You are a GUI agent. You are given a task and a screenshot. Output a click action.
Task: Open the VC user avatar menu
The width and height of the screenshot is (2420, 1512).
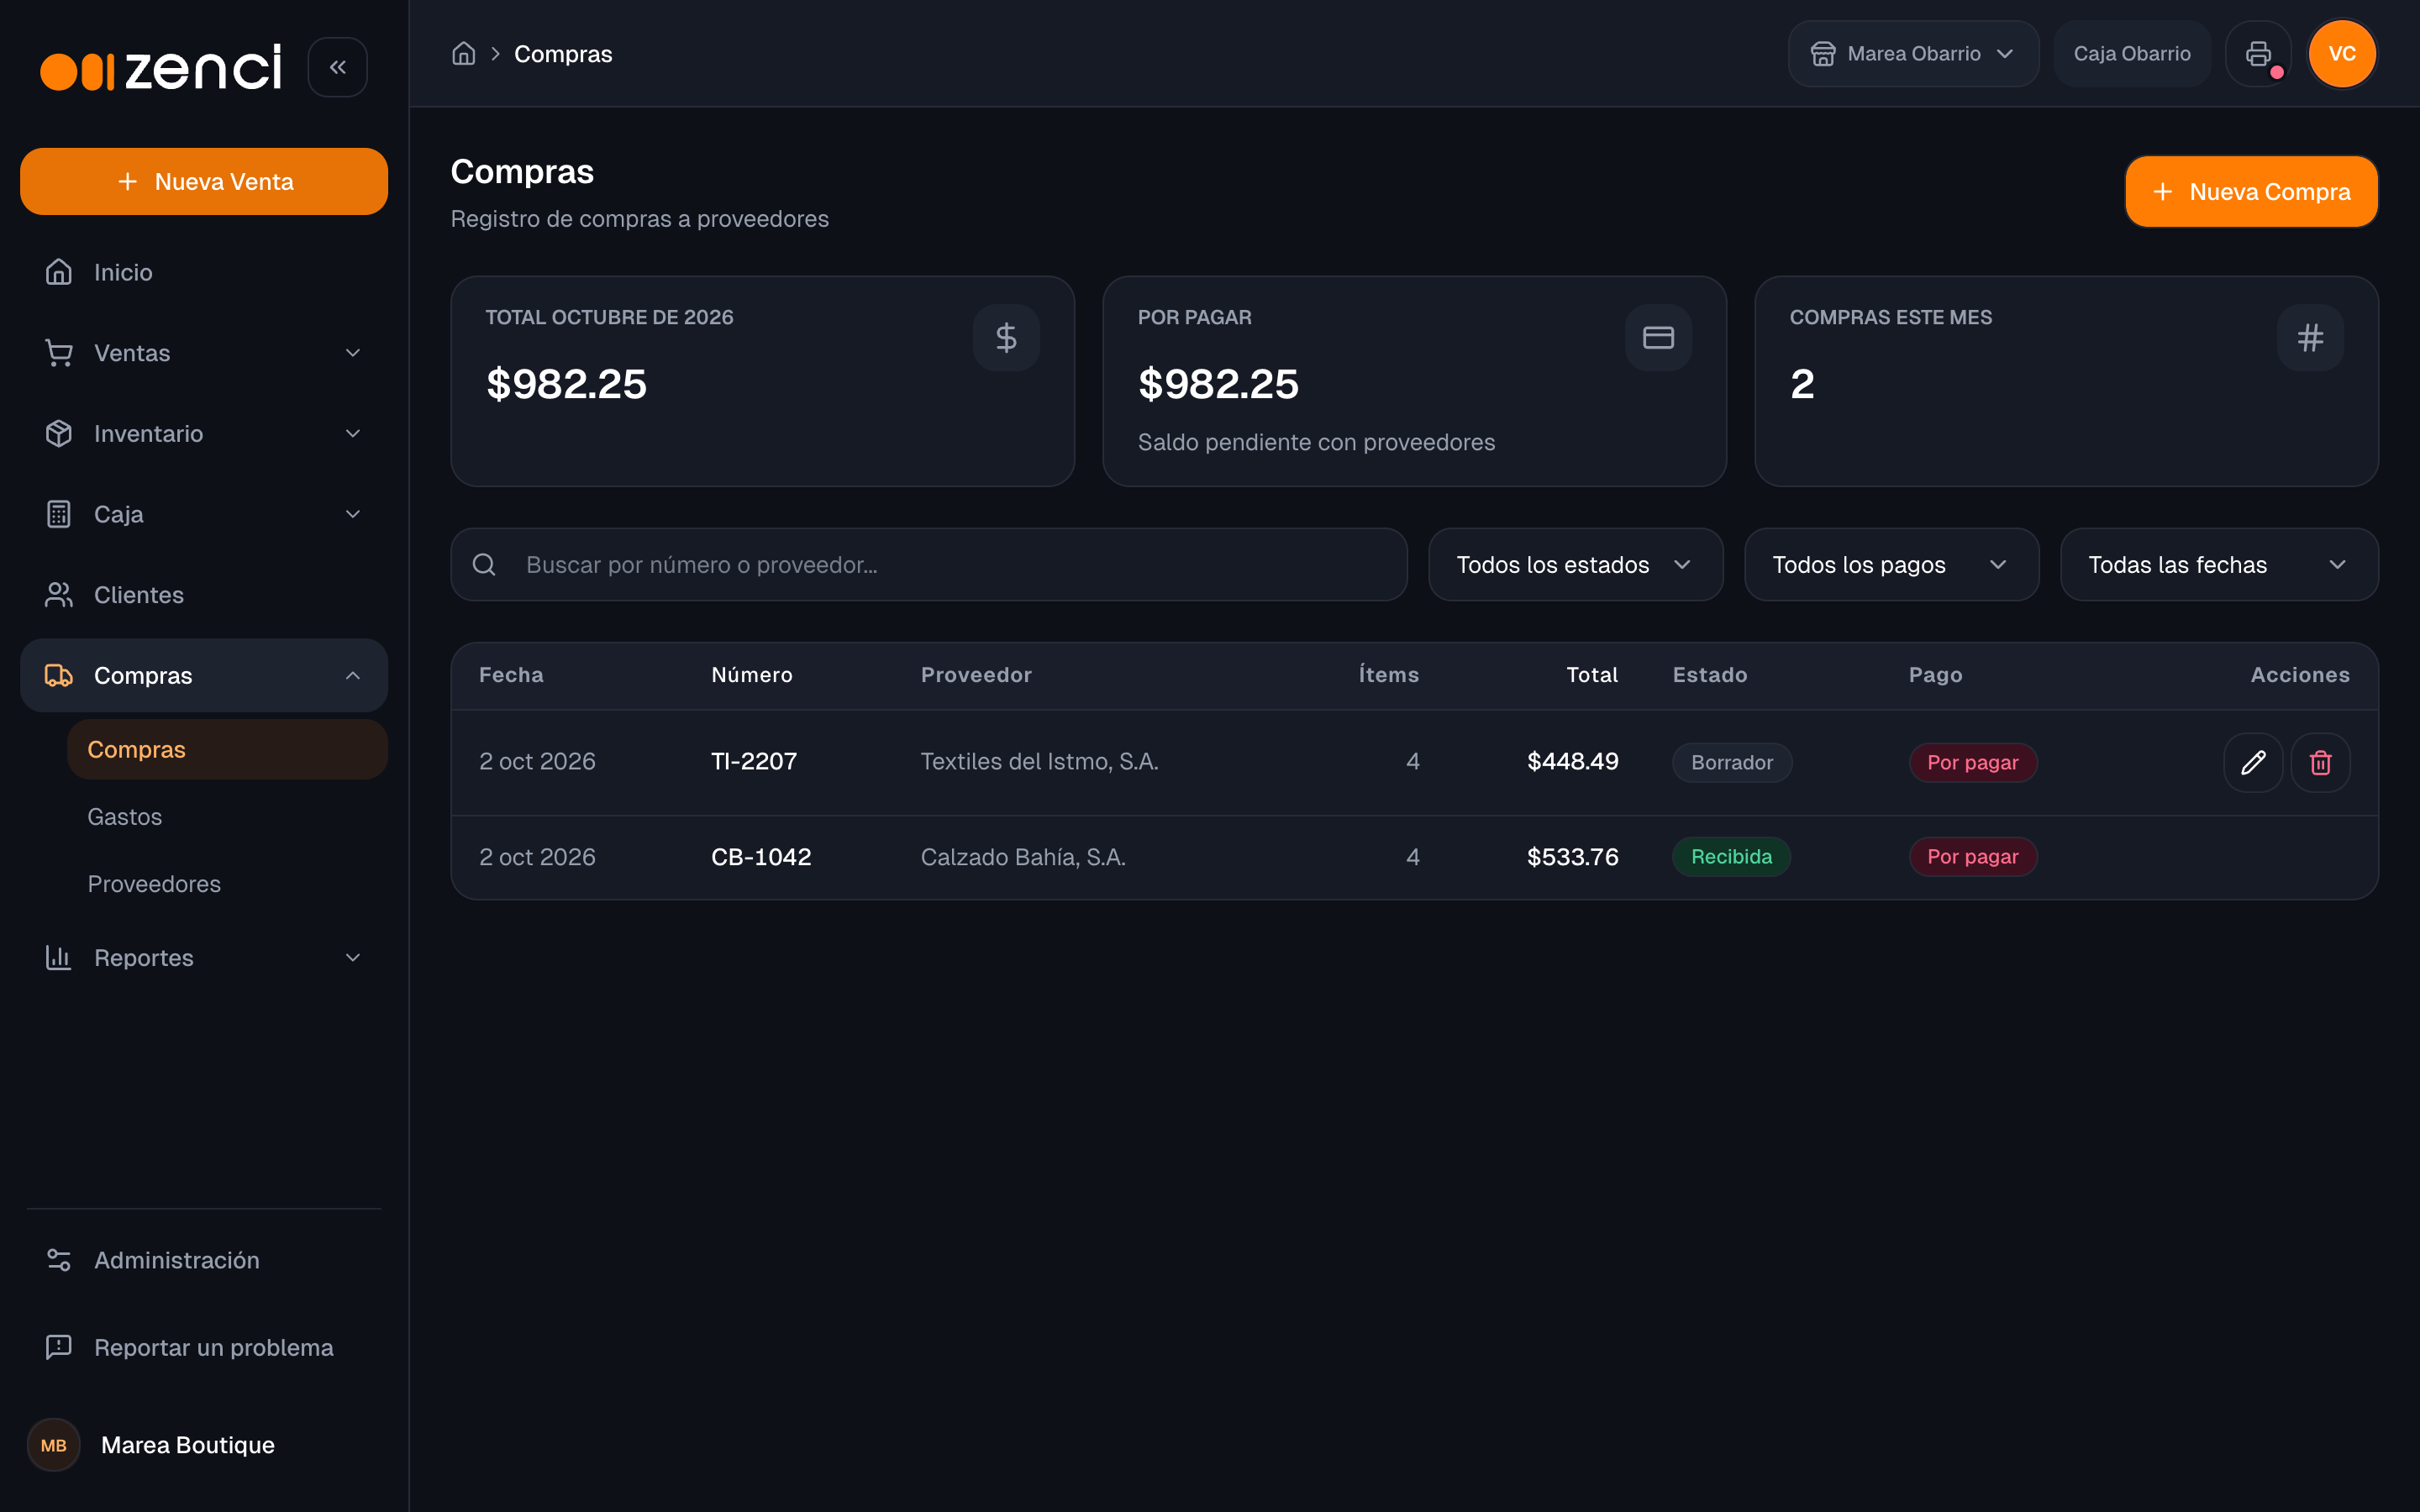coord(2341,54)
